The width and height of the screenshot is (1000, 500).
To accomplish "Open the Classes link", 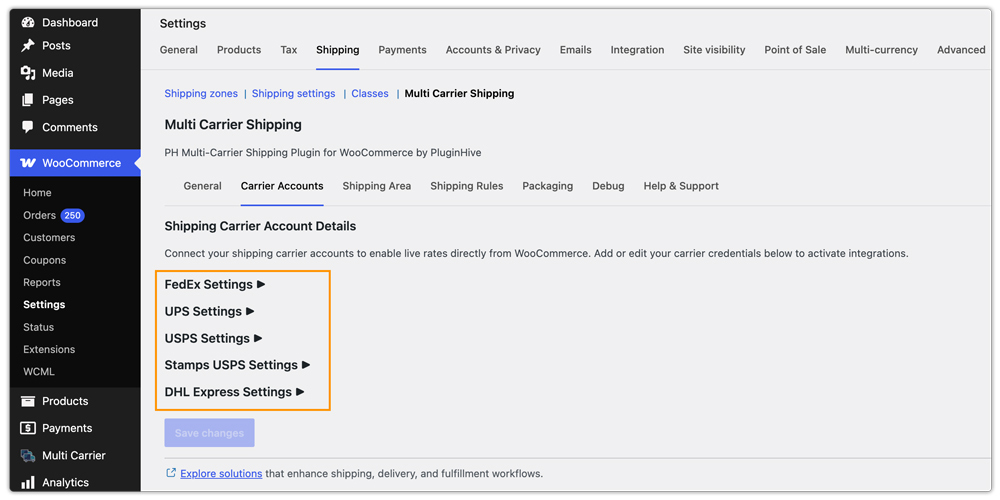I will (370, 94).
